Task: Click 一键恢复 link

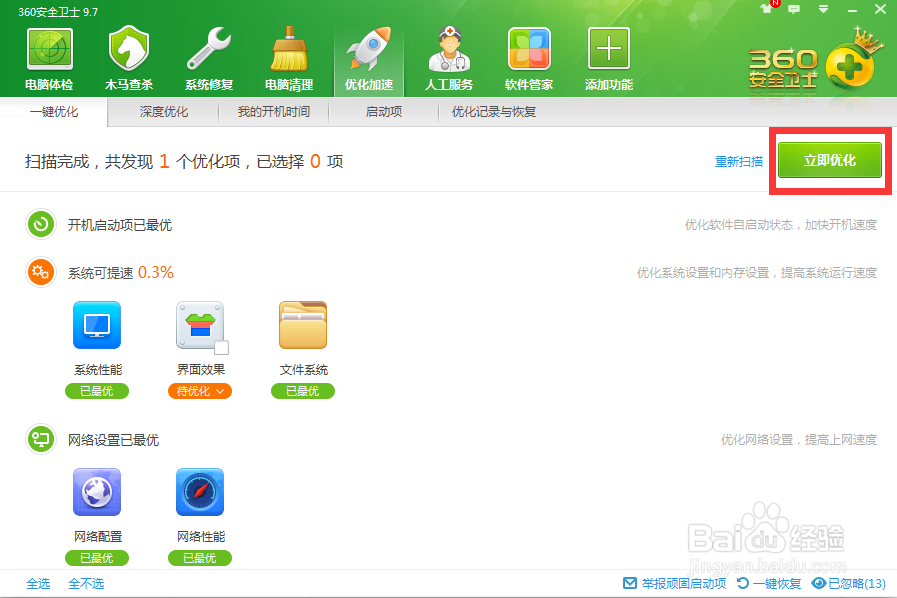Action: pyautogui.click(x=769, y=583)
